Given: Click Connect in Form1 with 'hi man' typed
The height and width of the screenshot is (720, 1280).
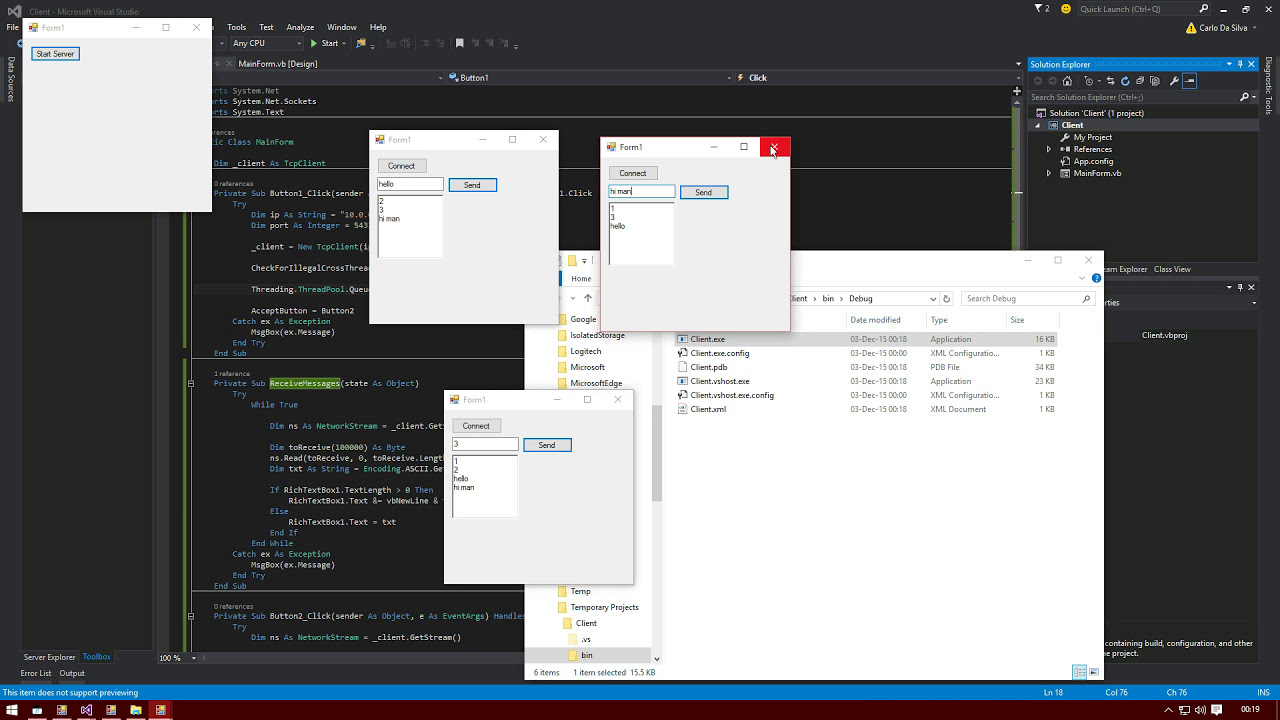Looking at the screenshot, I should [633, 173].
